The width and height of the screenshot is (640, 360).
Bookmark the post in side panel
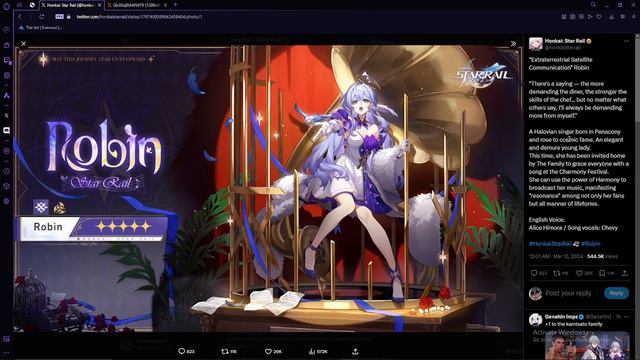[x=602, y=273]
